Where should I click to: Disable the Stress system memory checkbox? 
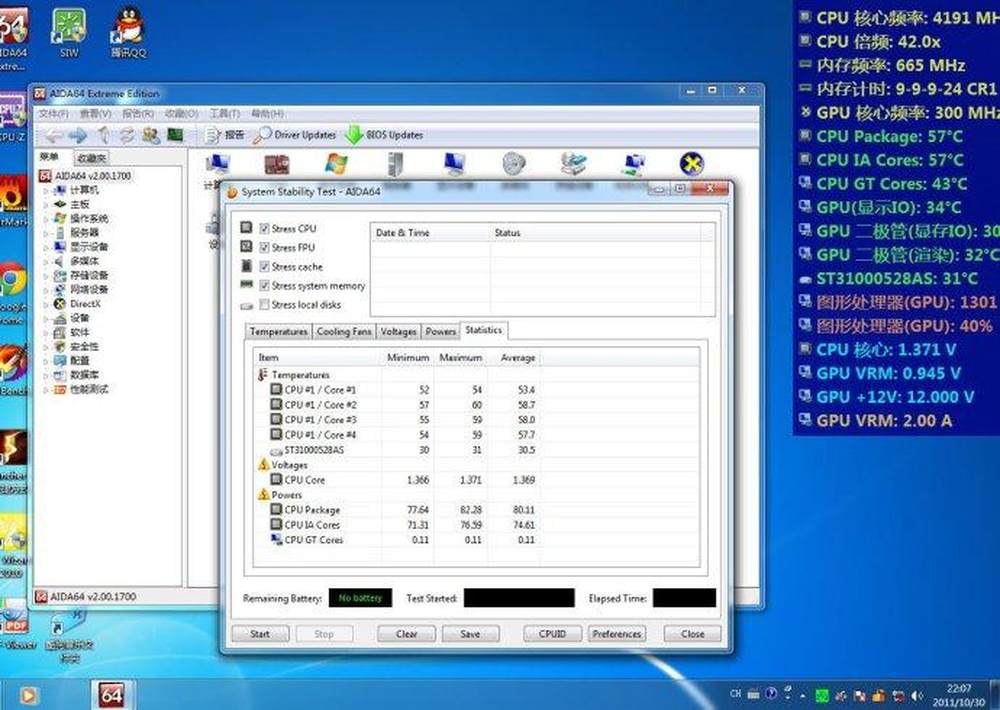point(265,286)
